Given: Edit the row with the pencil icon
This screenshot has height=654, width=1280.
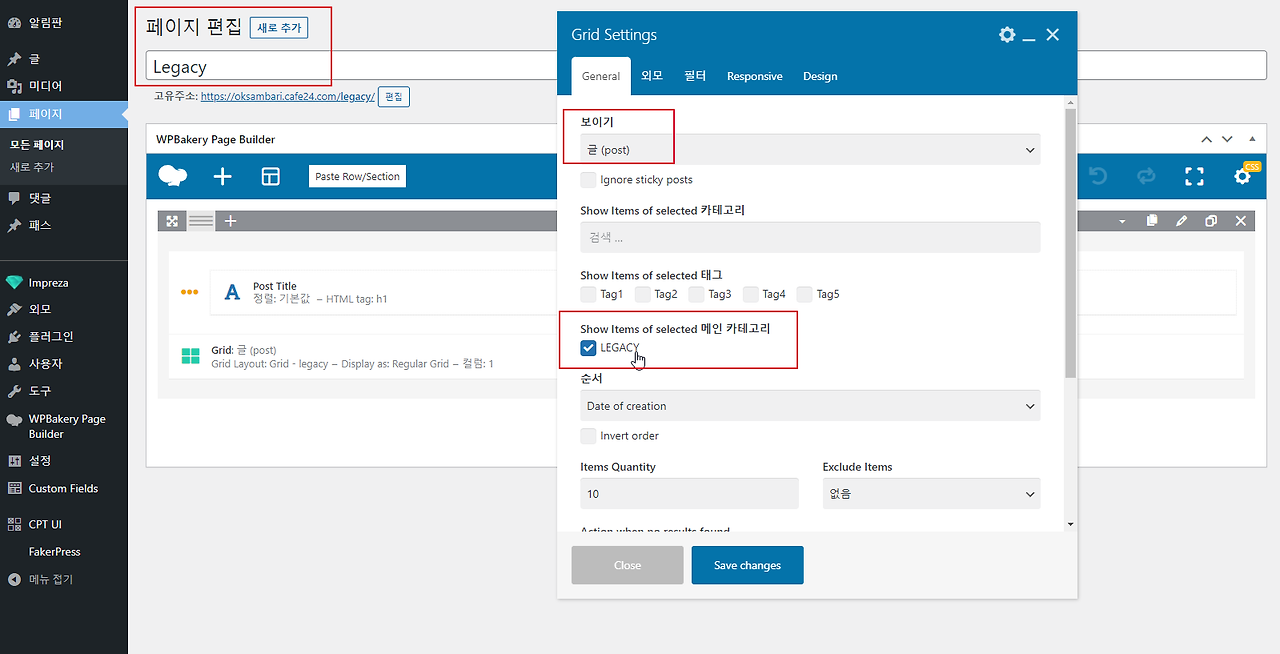Looking at the screenshot, I should tap(1181, 221).
